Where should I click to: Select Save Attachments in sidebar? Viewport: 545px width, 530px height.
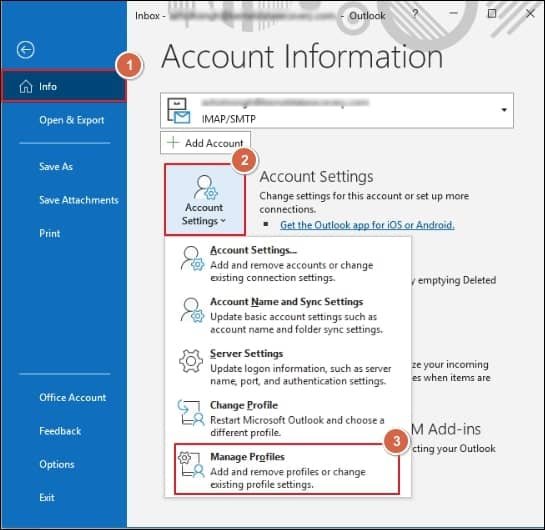(79, 200)
